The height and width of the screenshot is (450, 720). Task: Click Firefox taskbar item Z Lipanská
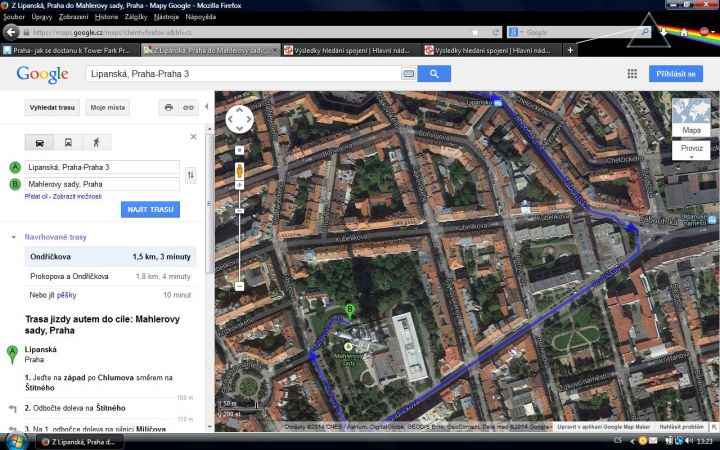click(x=81, y=442)
